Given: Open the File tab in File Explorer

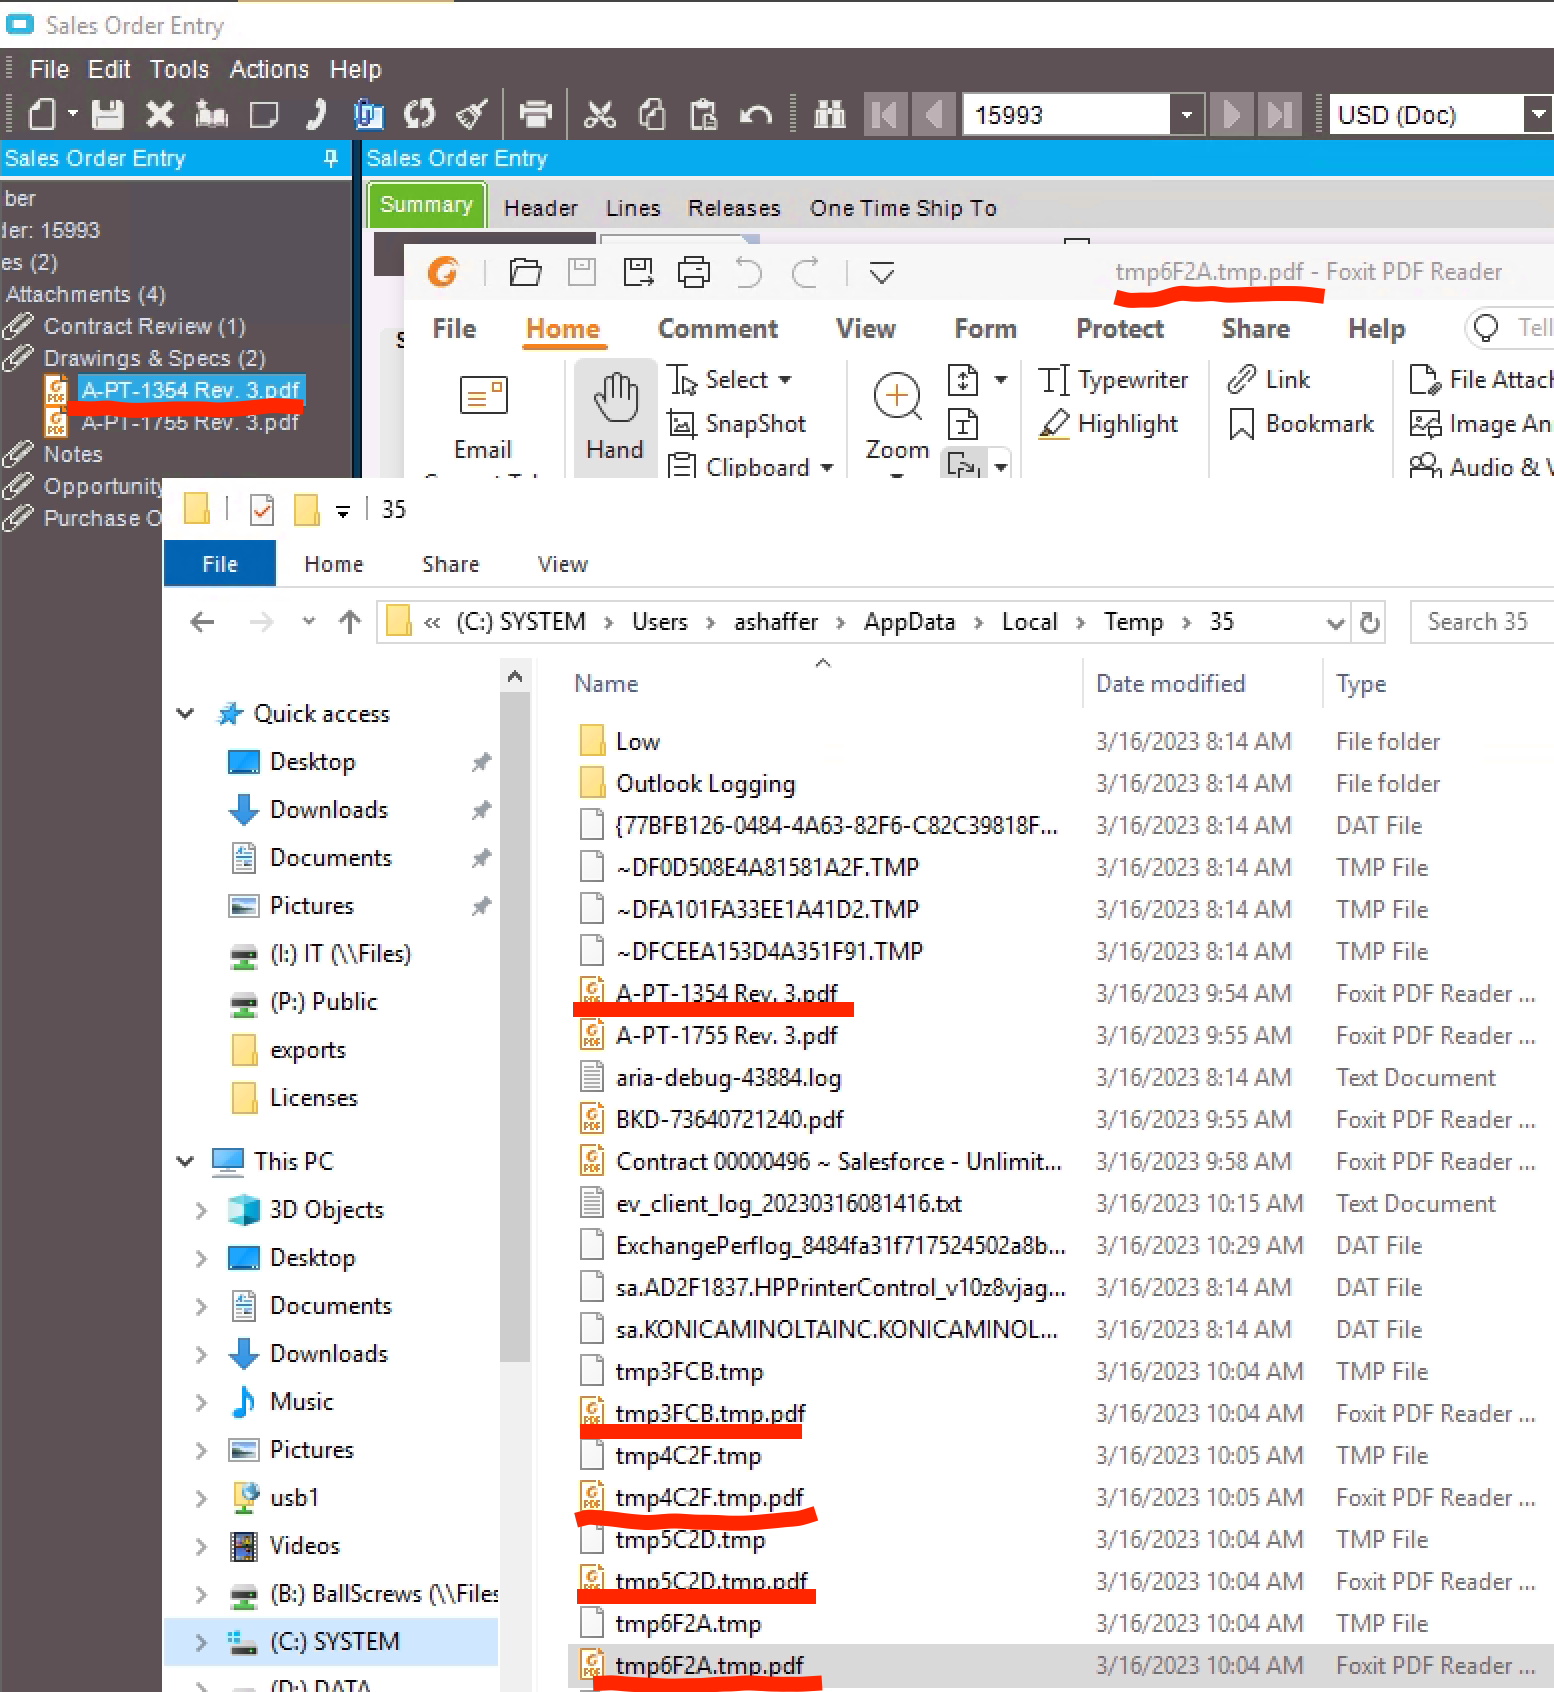Looking at the screenshot, I should (x=220, y=564).
